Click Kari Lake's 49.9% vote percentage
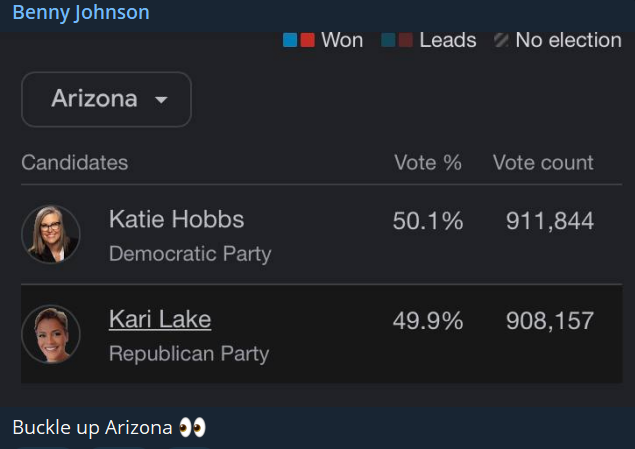The image size is (635, 449). [428, 320]
